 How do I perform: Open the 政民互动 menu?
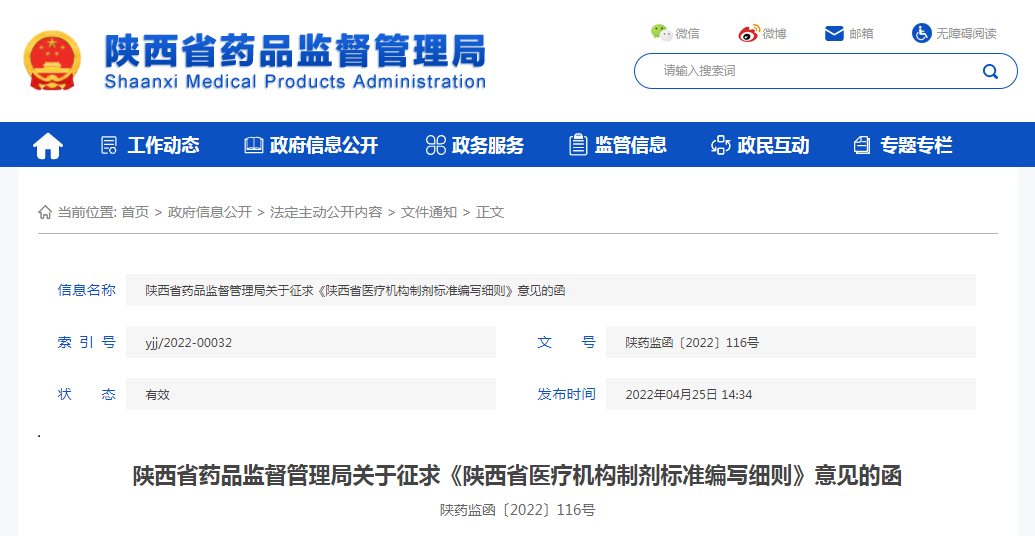pos(773,145)
